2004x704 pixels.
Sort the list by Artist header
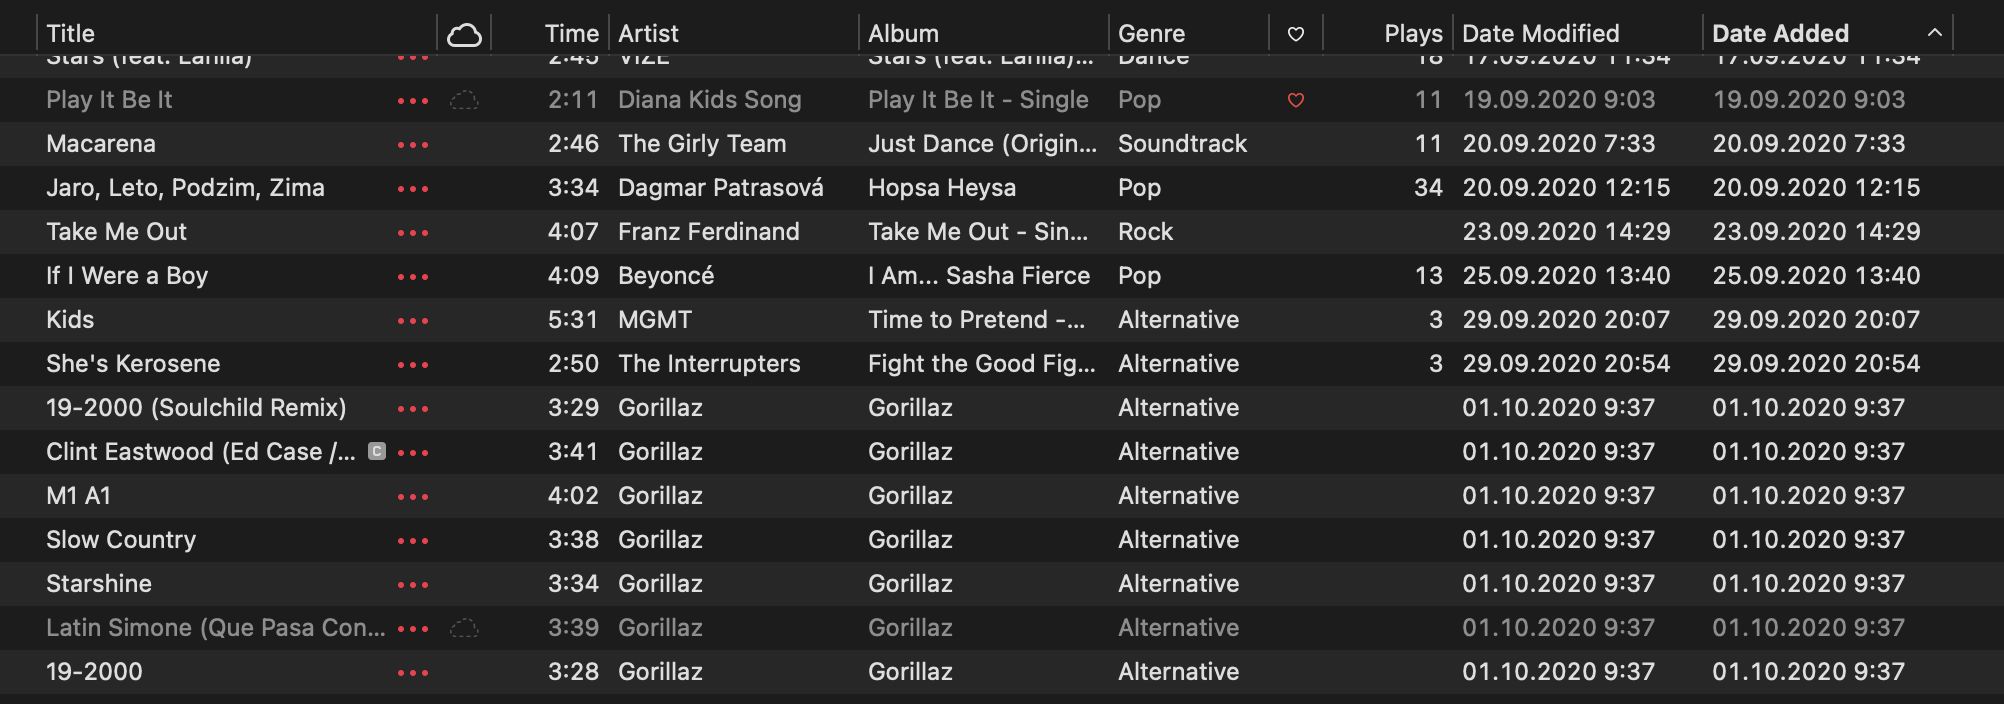pyautogui.click(x=648, y=34)
